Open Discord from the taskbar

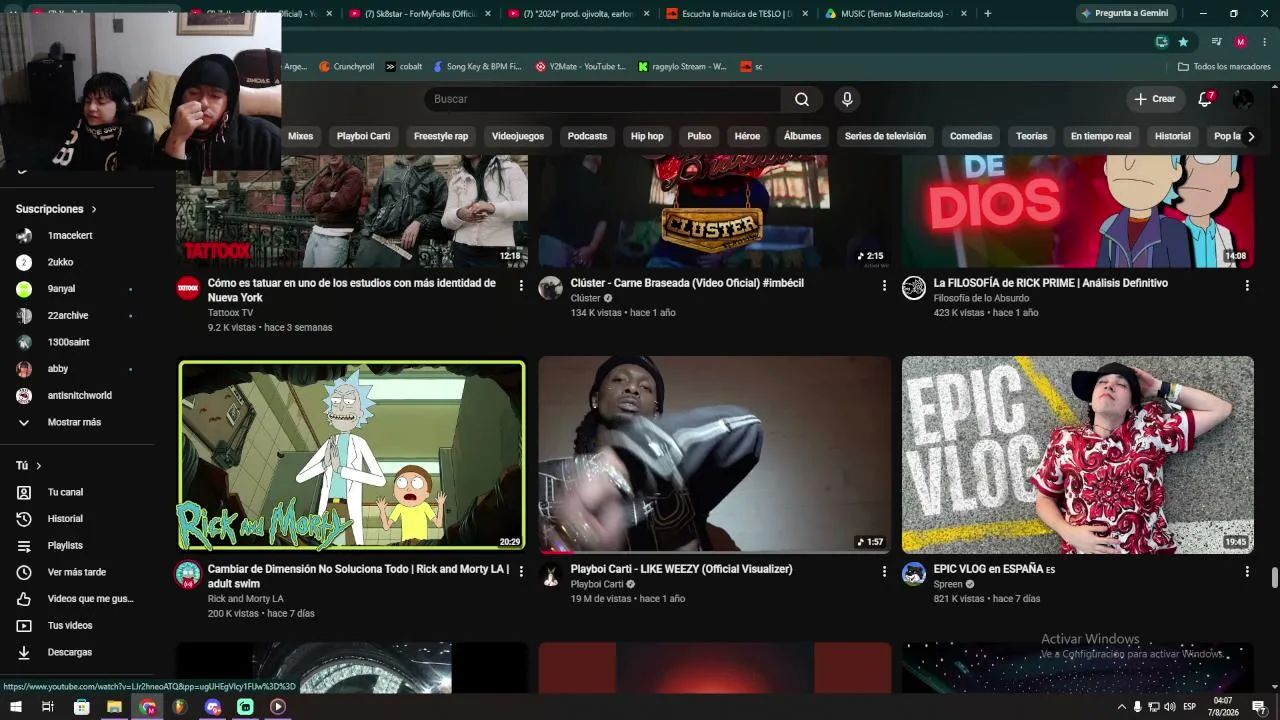213,707
